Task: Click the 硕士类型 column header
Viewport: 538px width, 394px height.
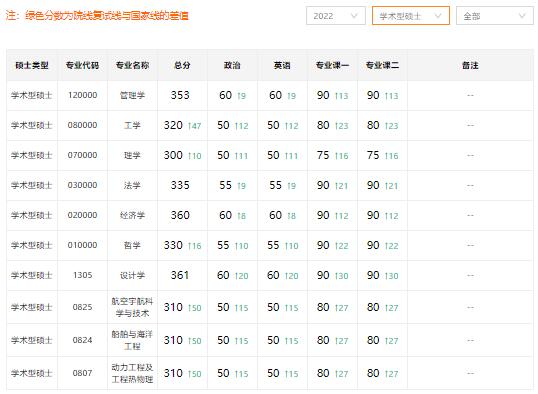Action: (32, 65)
